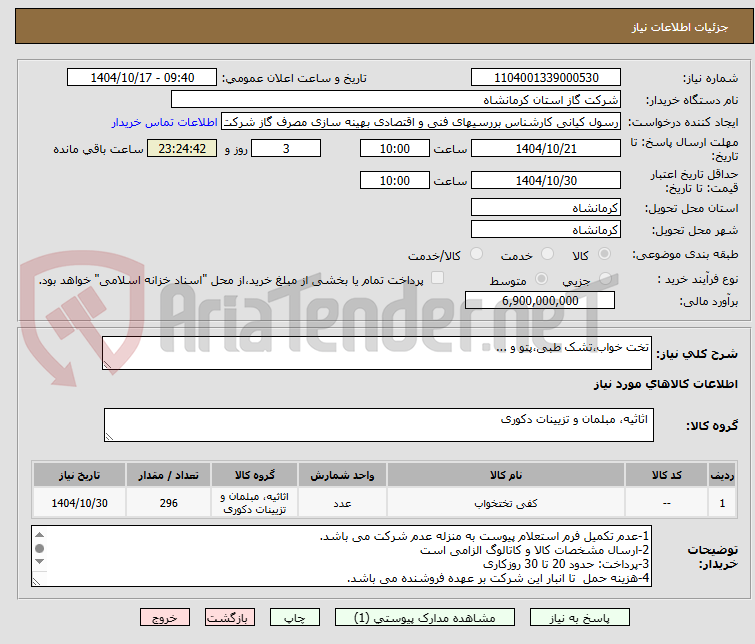Viewport: 755px width, 644px height.
Task: Click the پاسخ به نیاز button
Action: point(580,618)
